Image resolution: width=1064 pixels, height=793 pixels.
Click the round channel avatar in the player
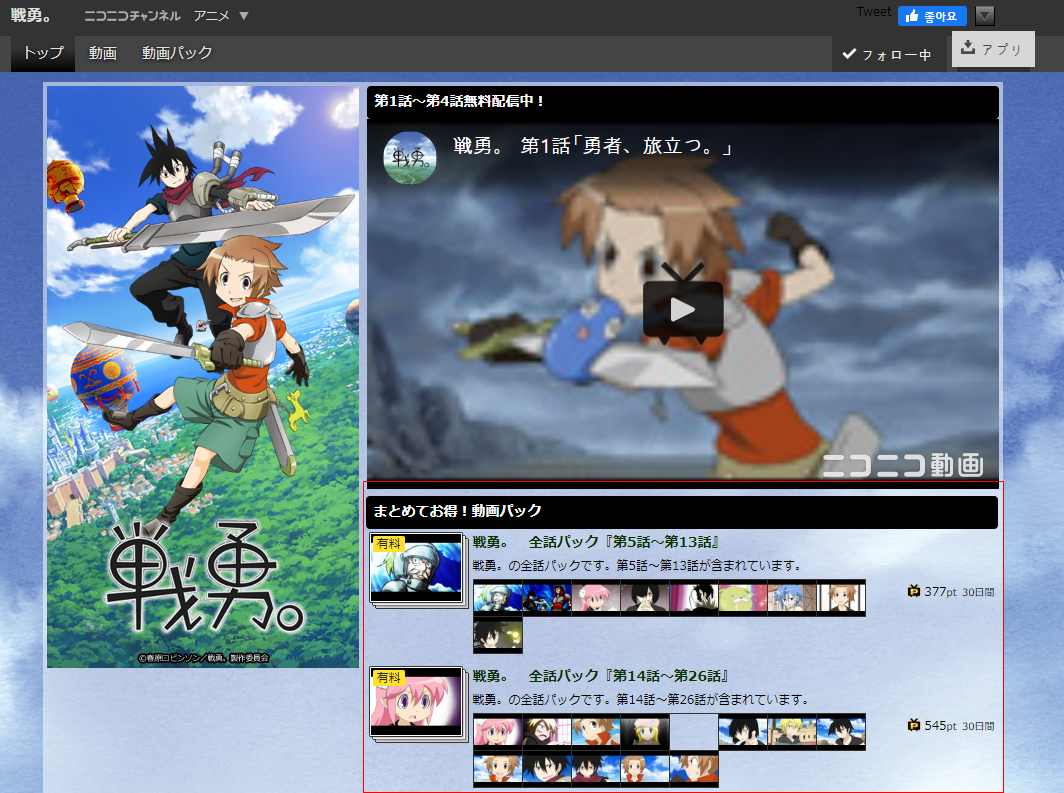(x=410, y=158)
